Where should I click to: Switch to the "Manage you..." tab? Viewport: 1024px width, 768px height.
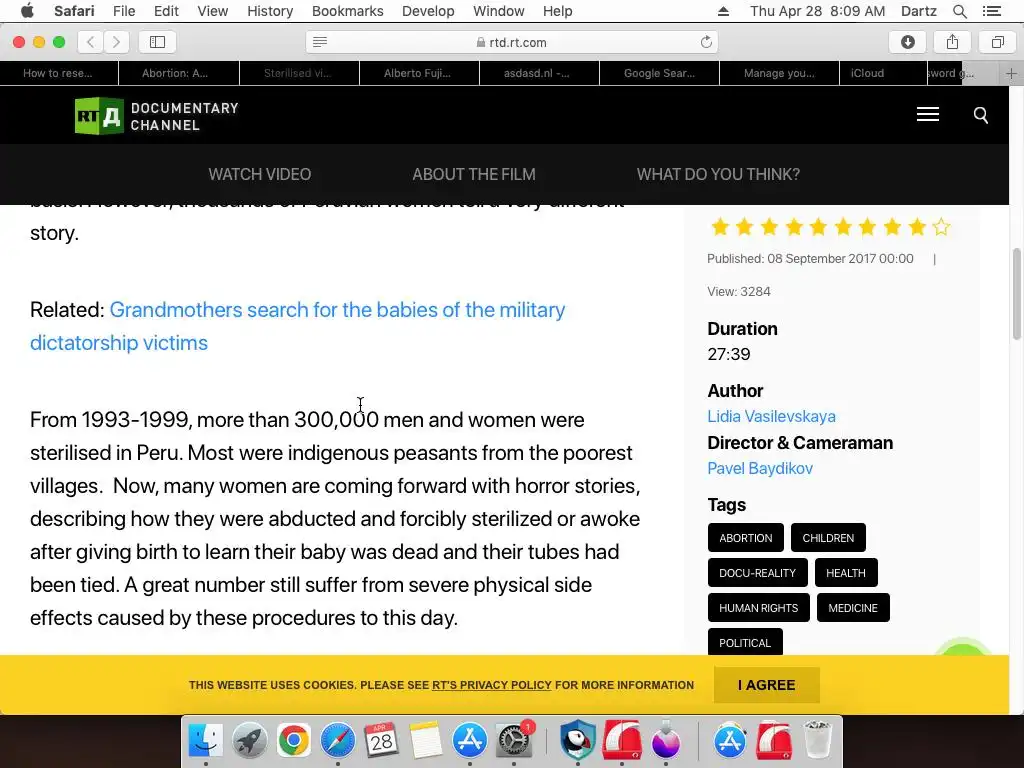[779, 73]
